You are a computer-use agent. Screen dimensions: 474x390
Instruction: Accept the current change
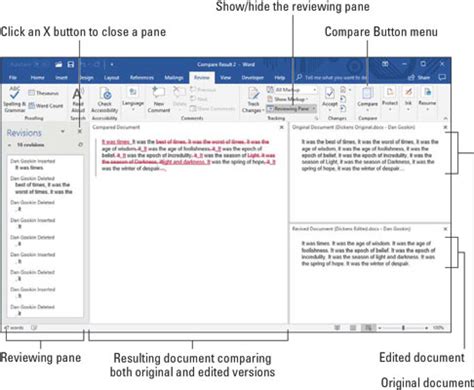tap(330, 95)
